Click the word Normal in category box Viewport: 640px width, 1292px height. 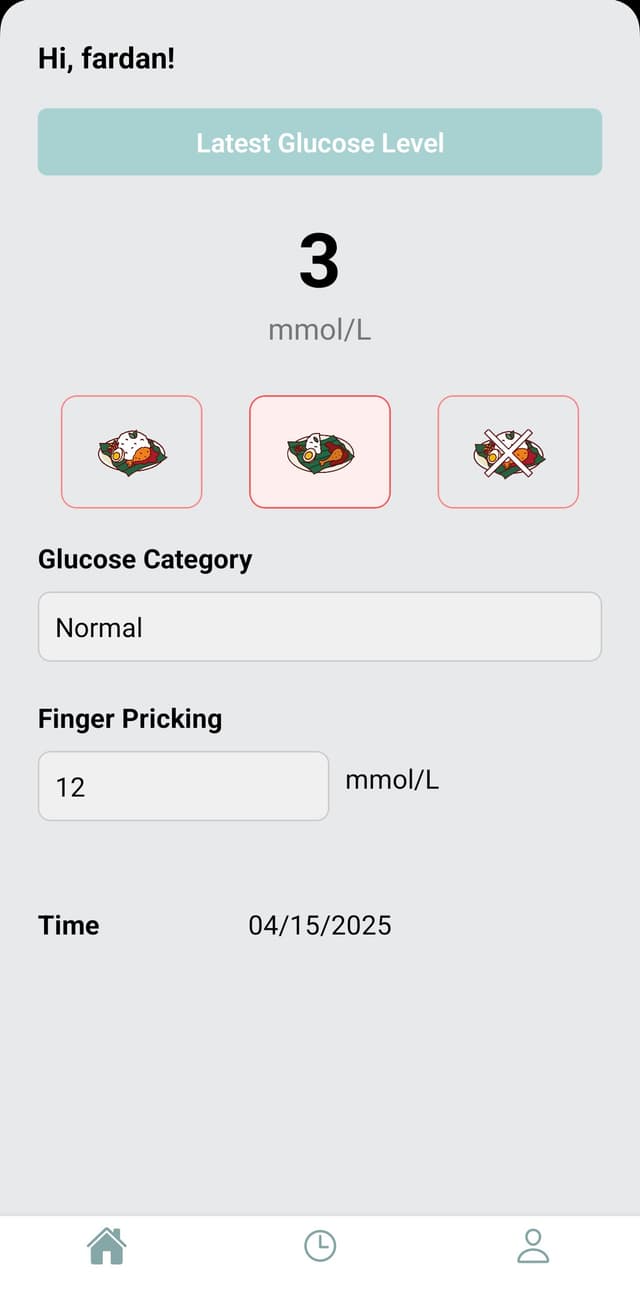click(99, 628)
